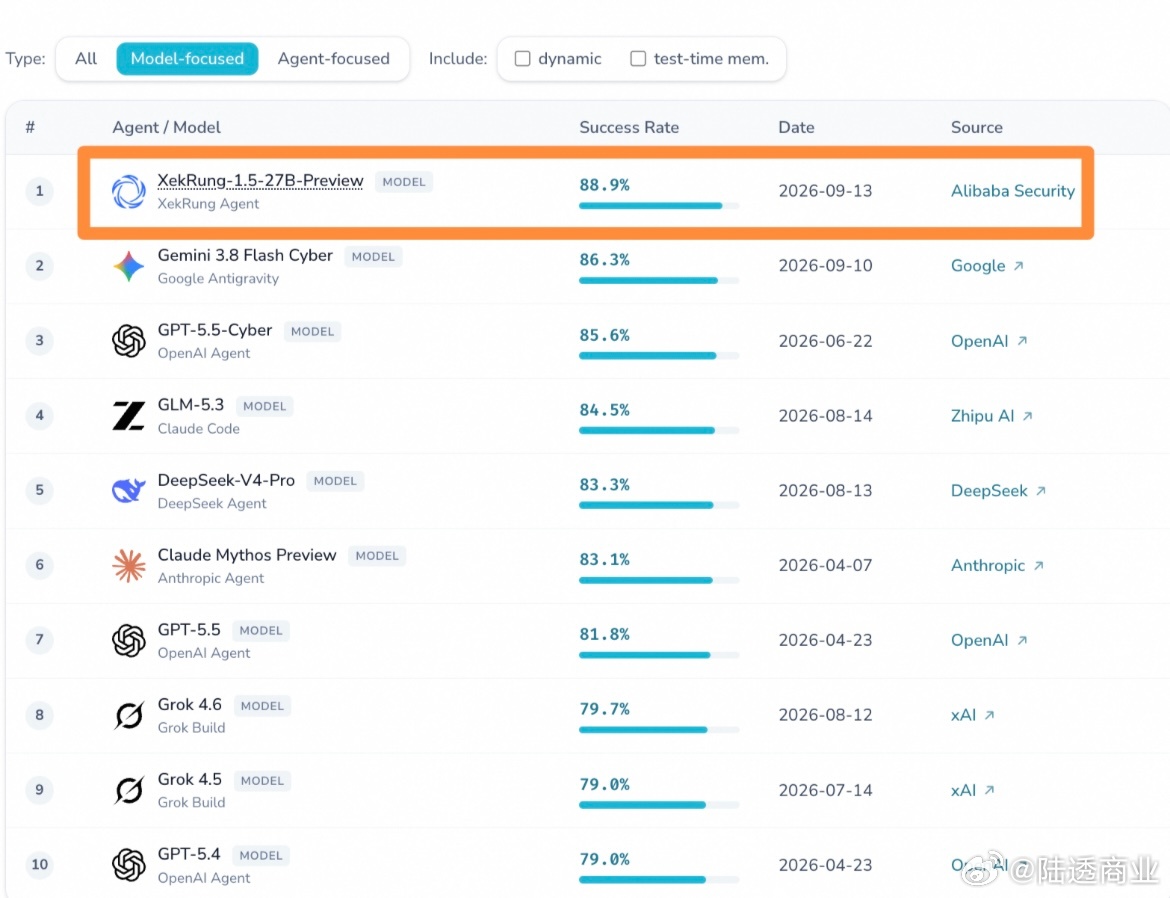Click the 86.3% success rate bar
Image resolution: width=1170 pixels, height=898 pixels.
659,281
